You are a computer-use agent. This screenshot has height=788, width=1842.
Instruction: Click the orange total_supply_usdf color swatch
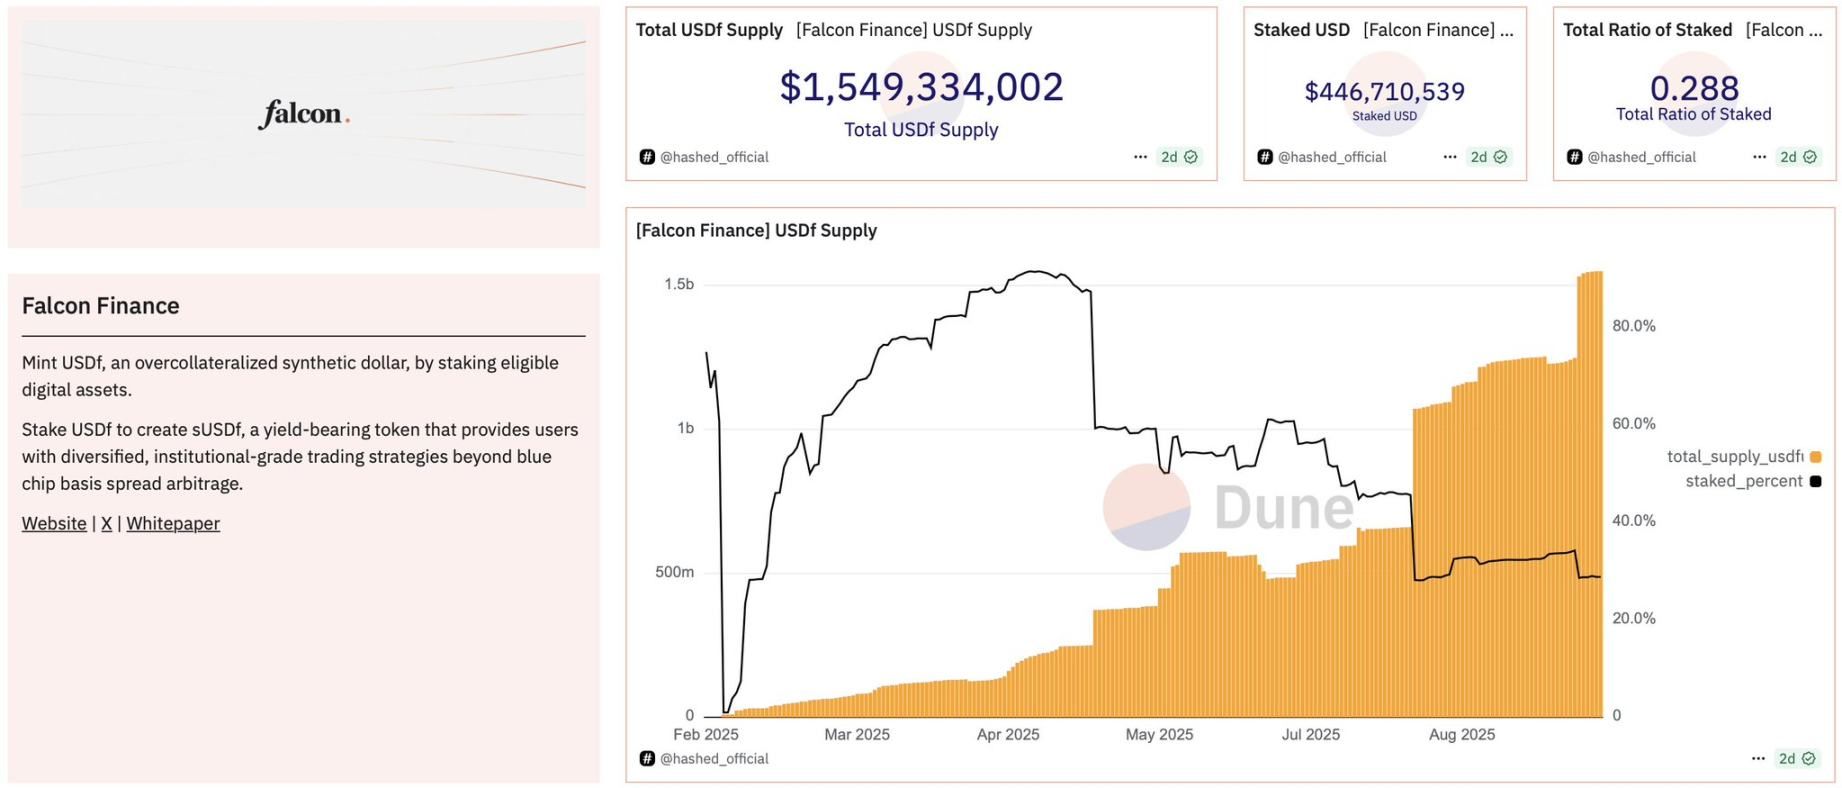pyautogui.click(x=1816, y=457)
